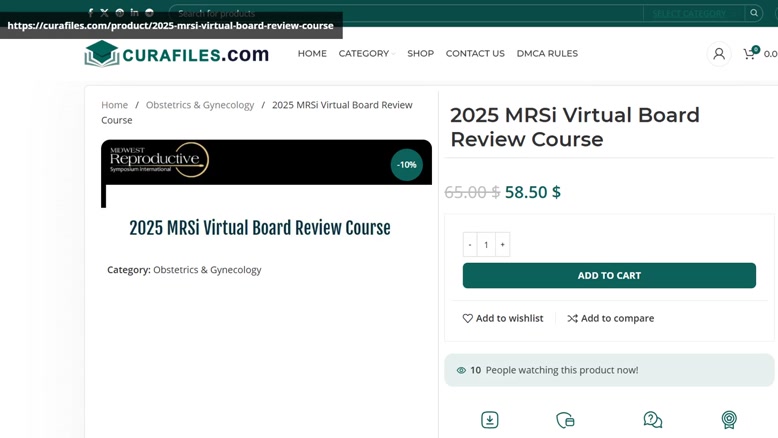The image size is (778, 438).
Task: Go to the HOME menu item
Action: pyautogui.click(x=312, y=54)
